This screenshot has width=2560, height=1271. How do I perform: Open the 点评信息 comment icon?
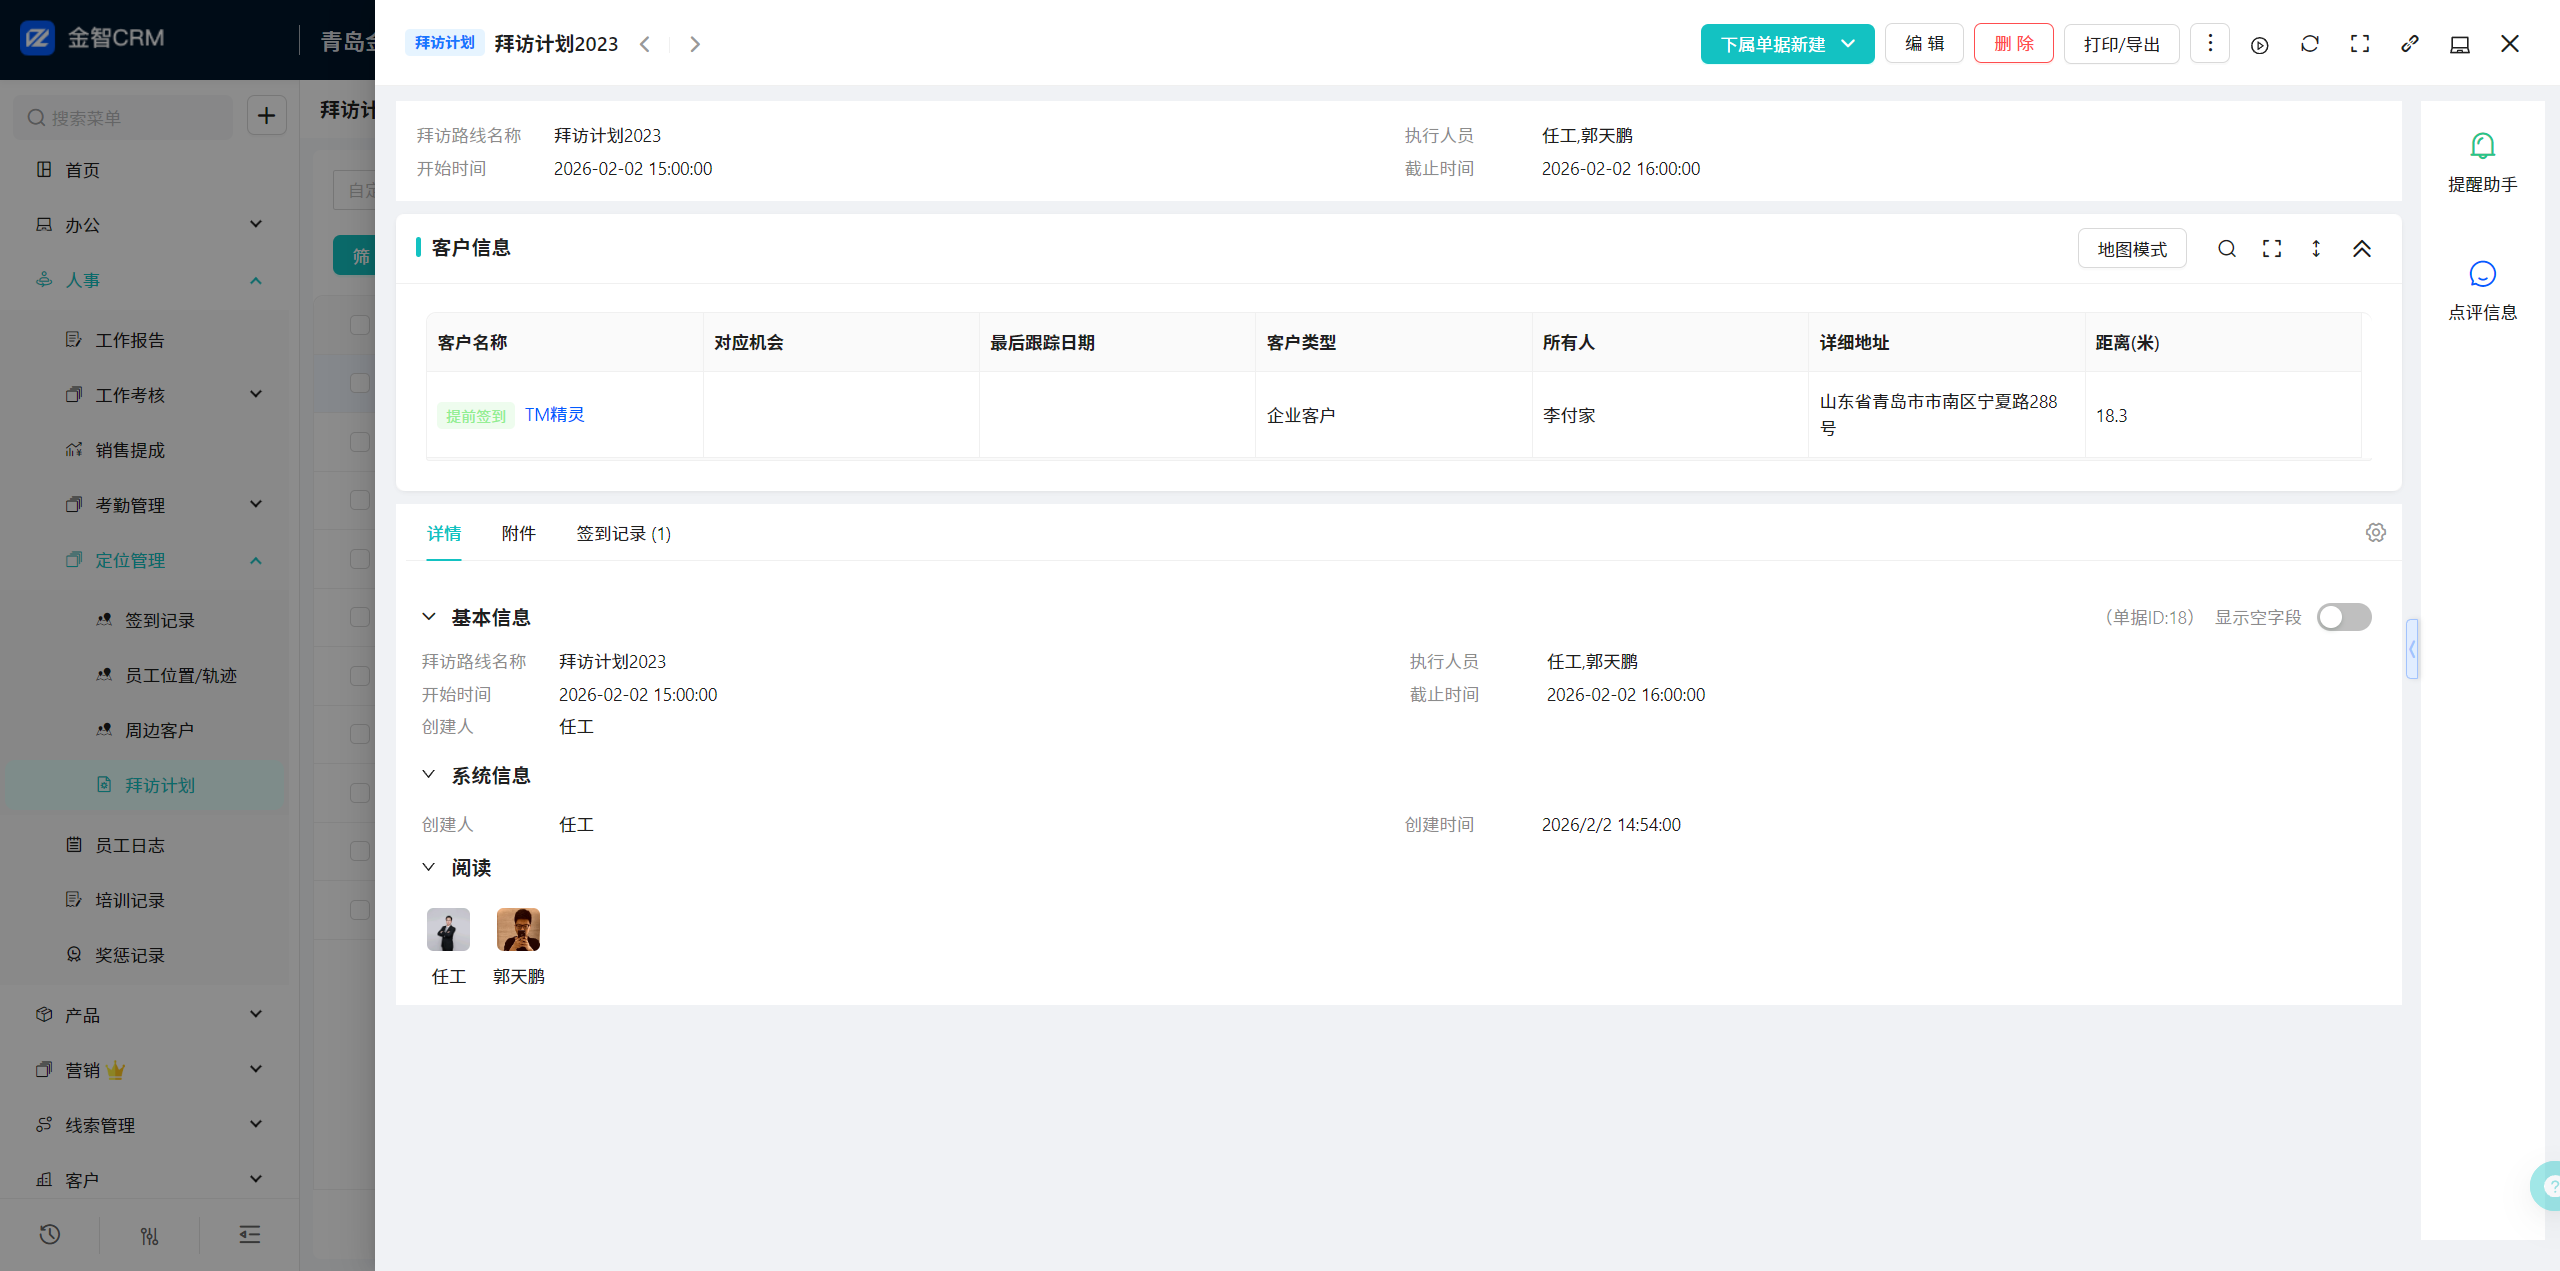[2482, 274]
